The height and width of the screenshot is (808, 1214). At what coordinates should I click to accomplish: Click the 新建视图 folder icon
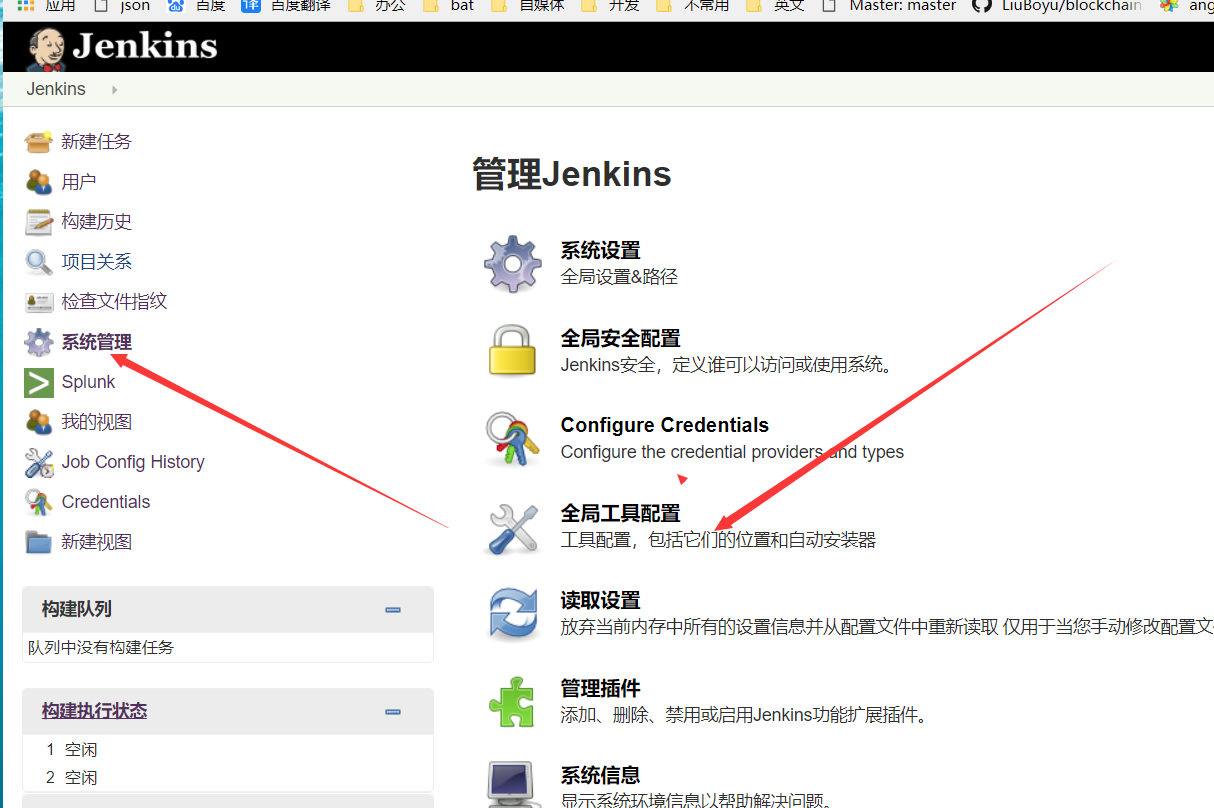point(38,542)
